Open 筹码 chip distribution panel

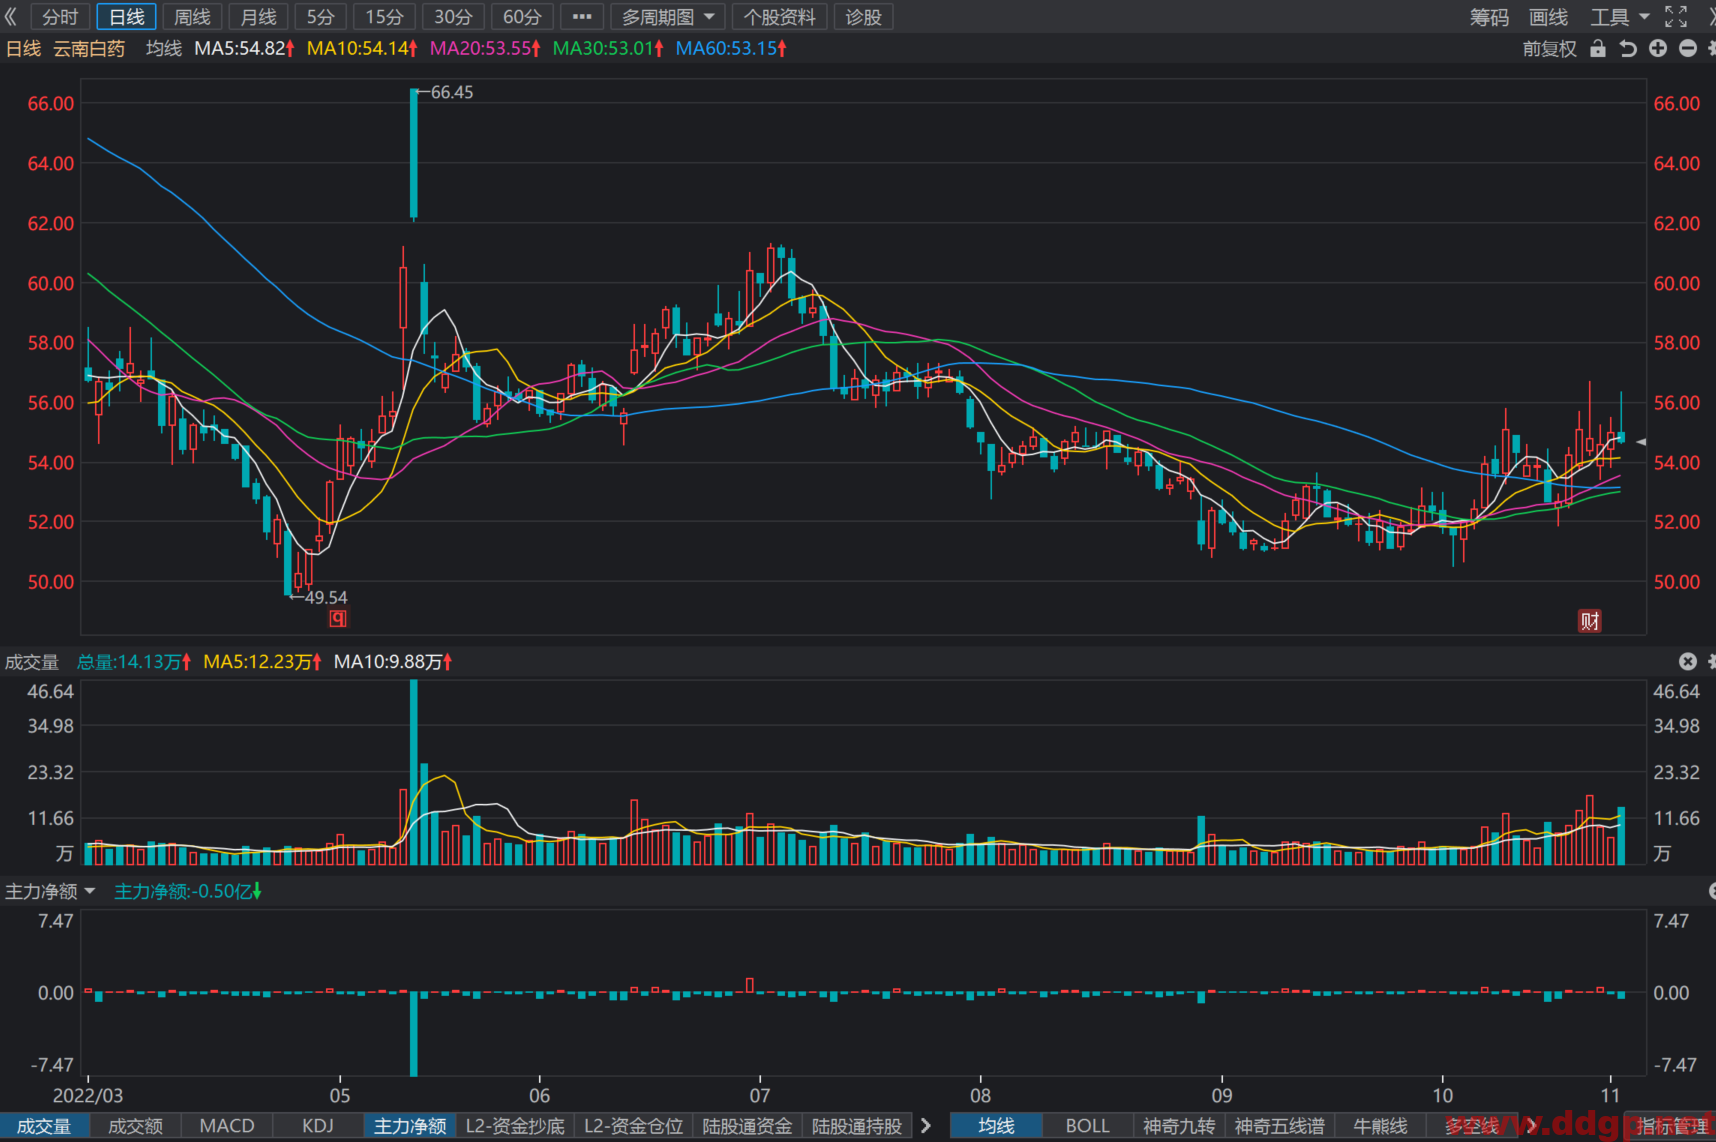[x=1489, y=17]
